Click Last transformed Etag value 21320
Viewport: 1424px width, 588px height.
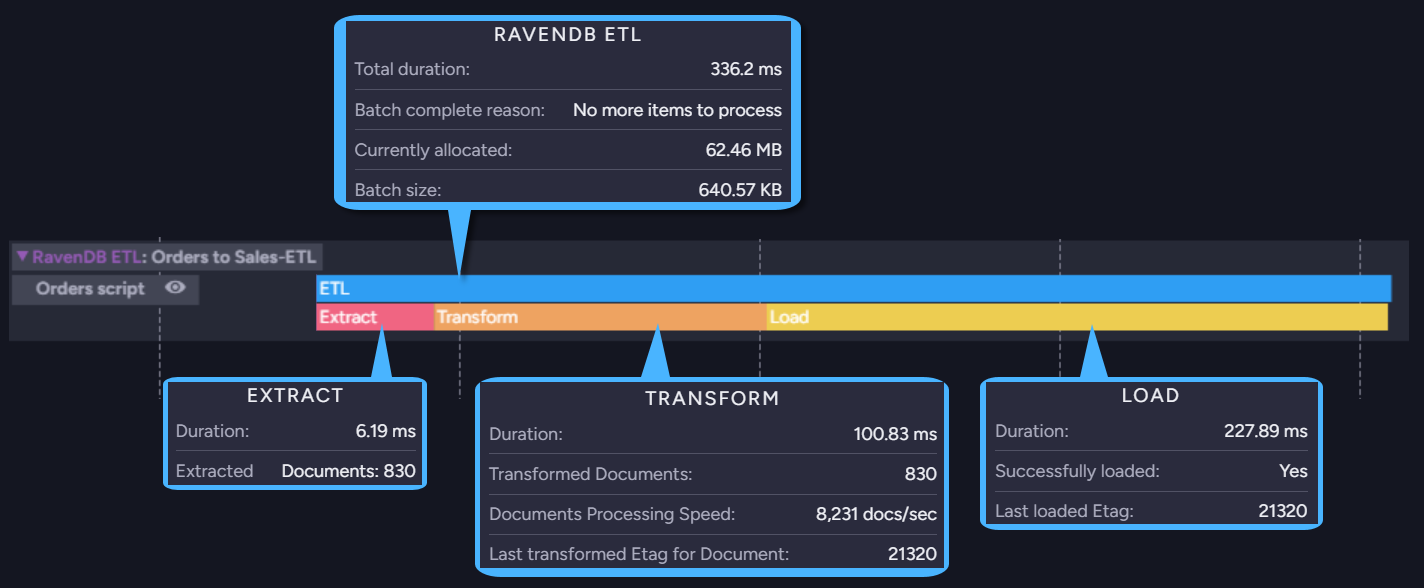(x=912, y=553)
